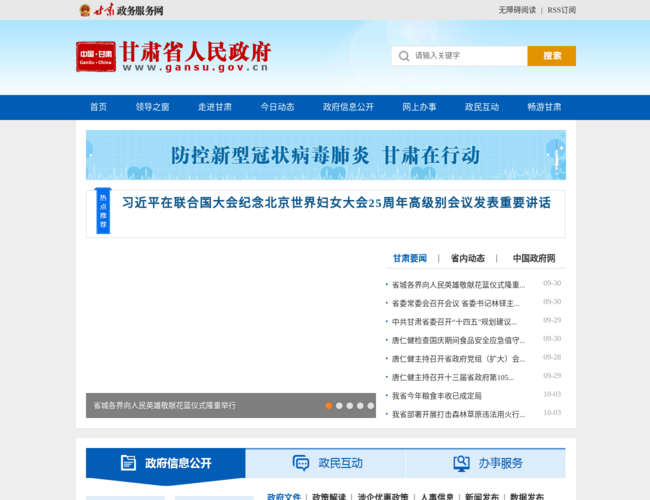
Task: Switch to the 中国政府网 tab
Action: click(x=534, y=258)
